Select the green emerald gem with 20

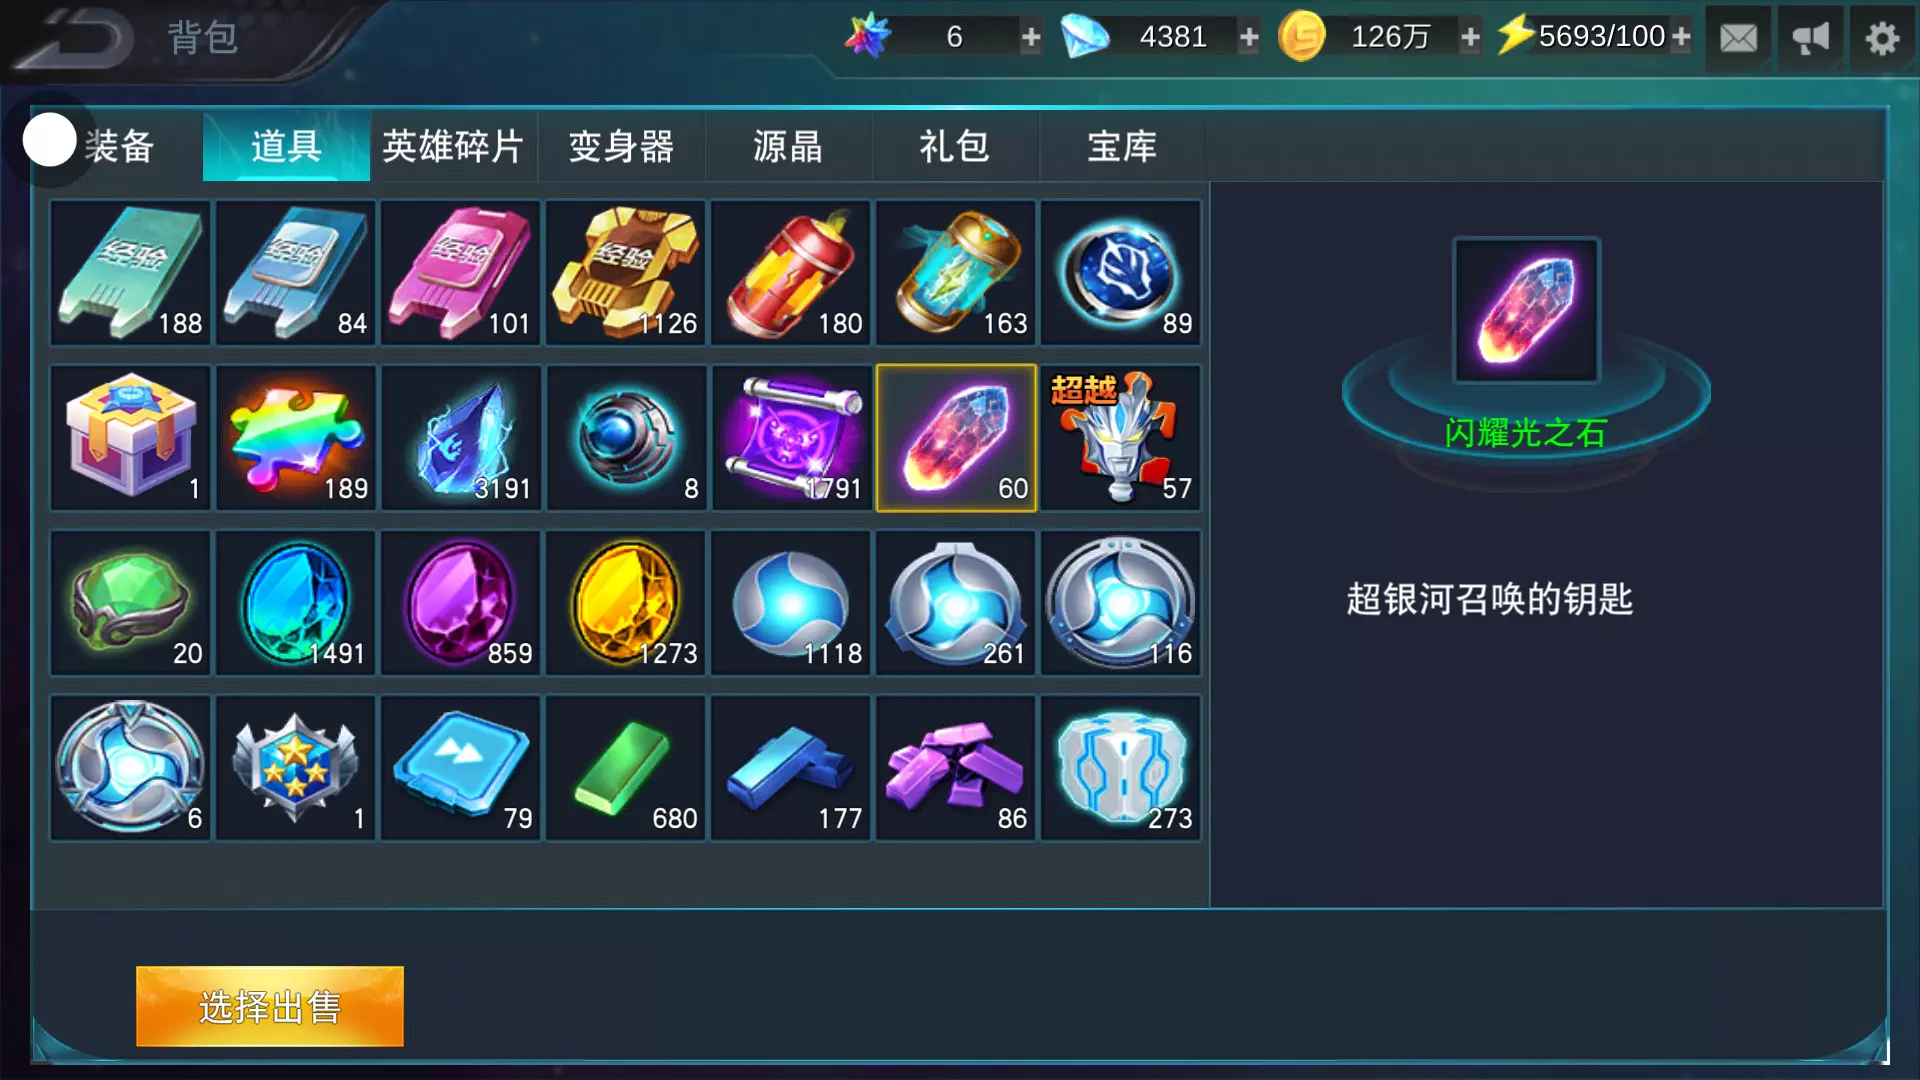(x=131, y=603)
